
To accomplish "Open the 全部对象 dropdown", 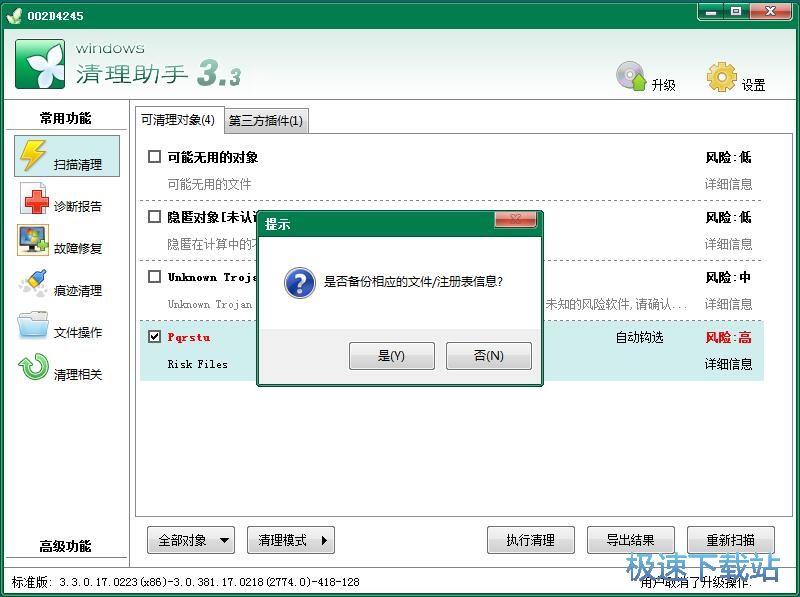I will coord(191,540).
